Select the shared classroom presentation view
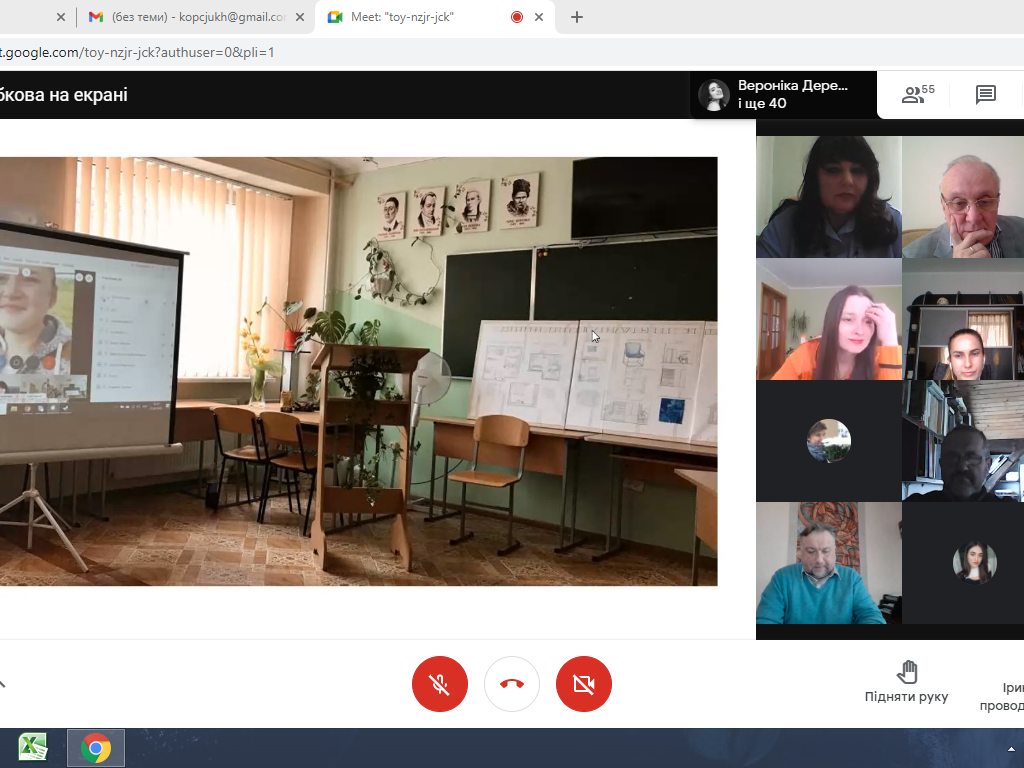Viewport: 1024px width, 768px height. (x=358, y=371)
